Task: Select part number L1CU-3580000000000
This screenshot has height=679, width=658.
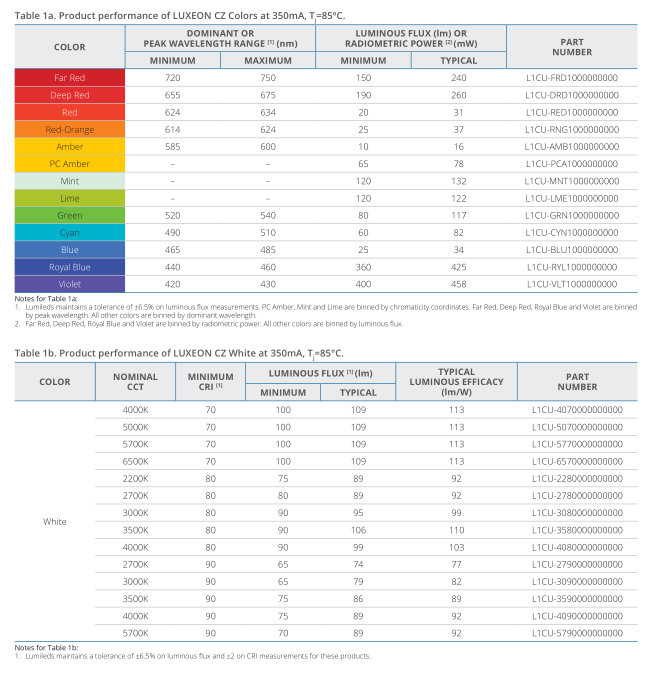Action: click(577, 530)
